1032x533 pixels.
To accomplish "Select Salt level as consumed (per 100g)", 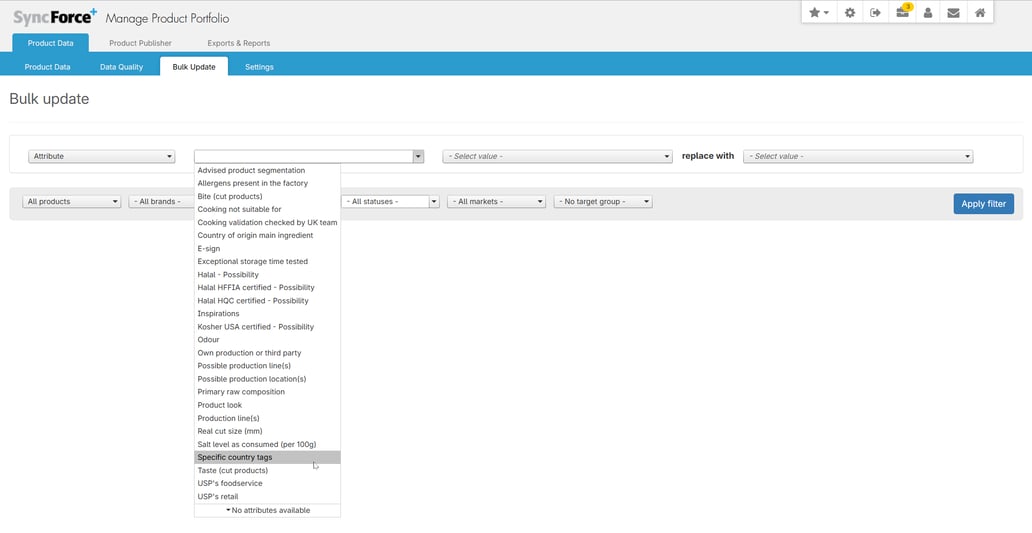I will pyautogui.click(x=267, y=444).
